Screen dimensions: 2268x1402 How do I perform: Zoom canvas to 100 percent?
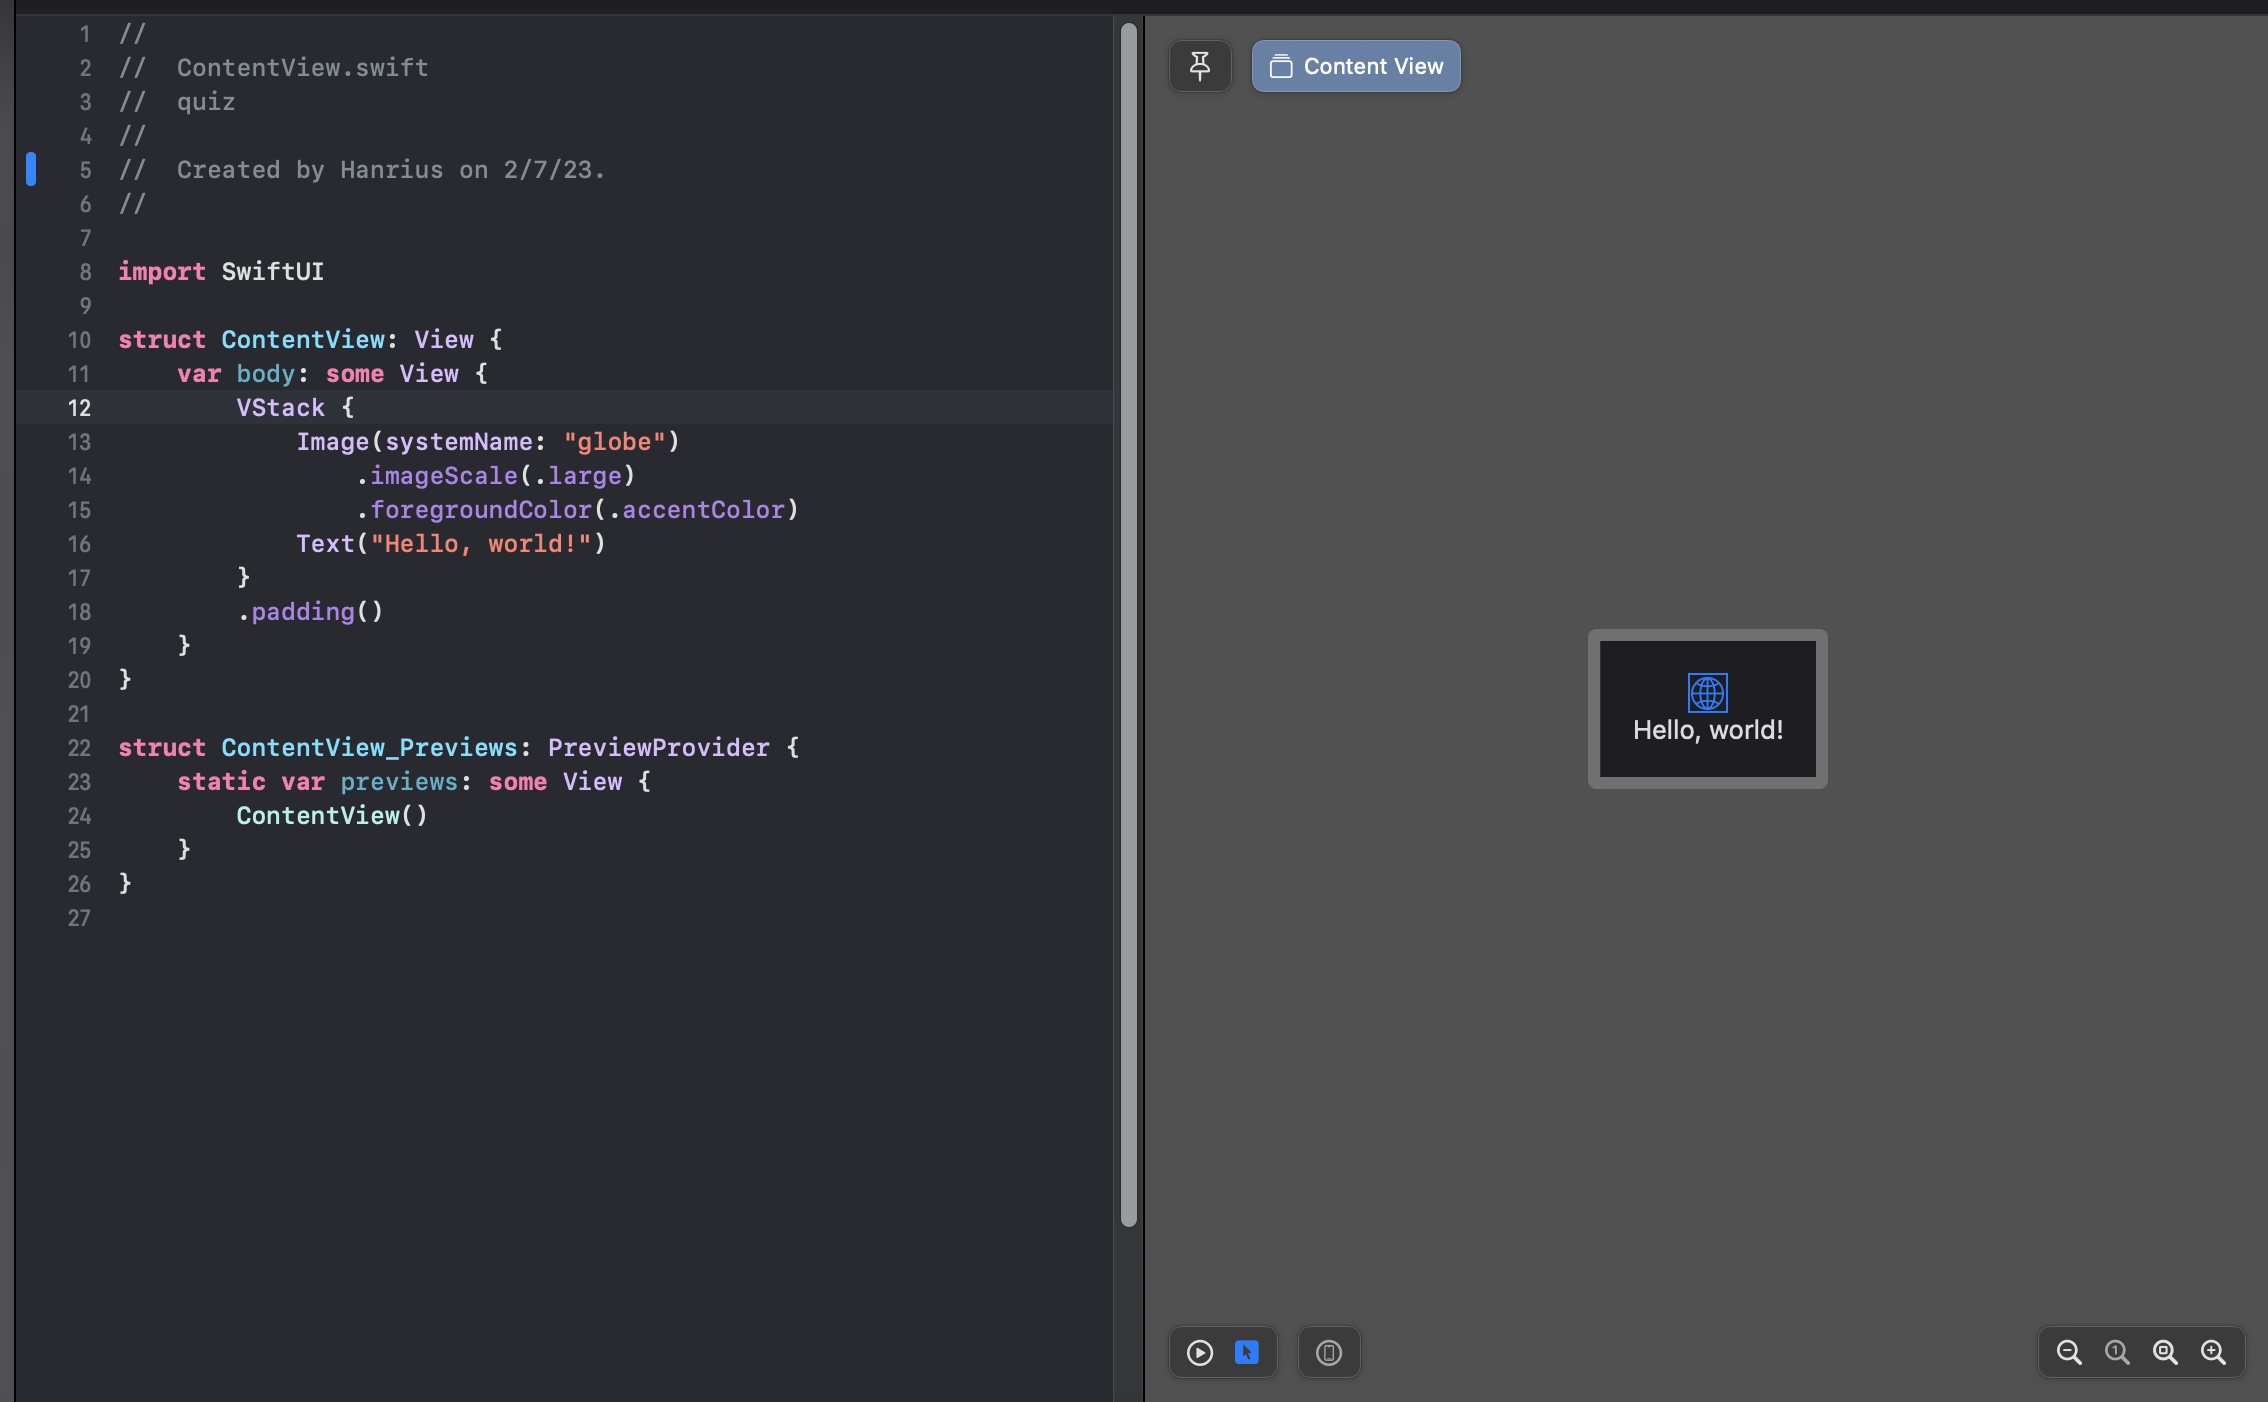point(2117,1353)
